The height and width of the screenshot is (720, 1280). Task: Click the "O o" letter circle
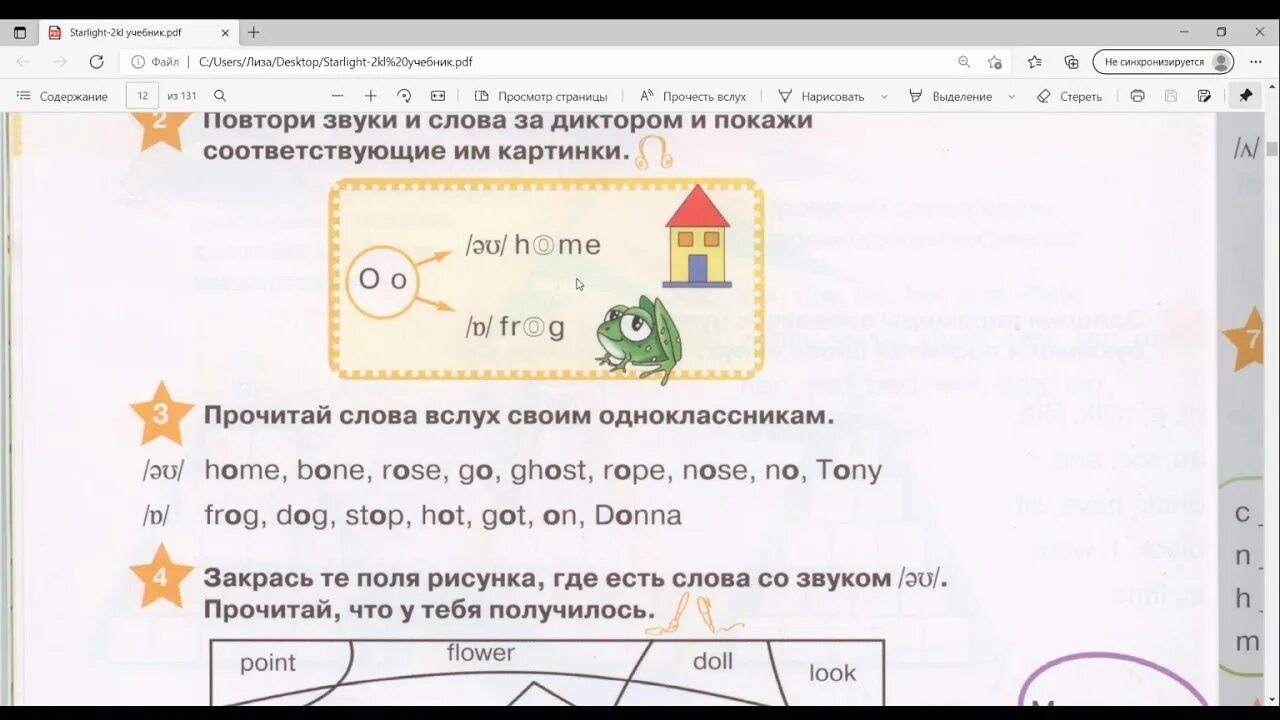[x=382, y=281]
